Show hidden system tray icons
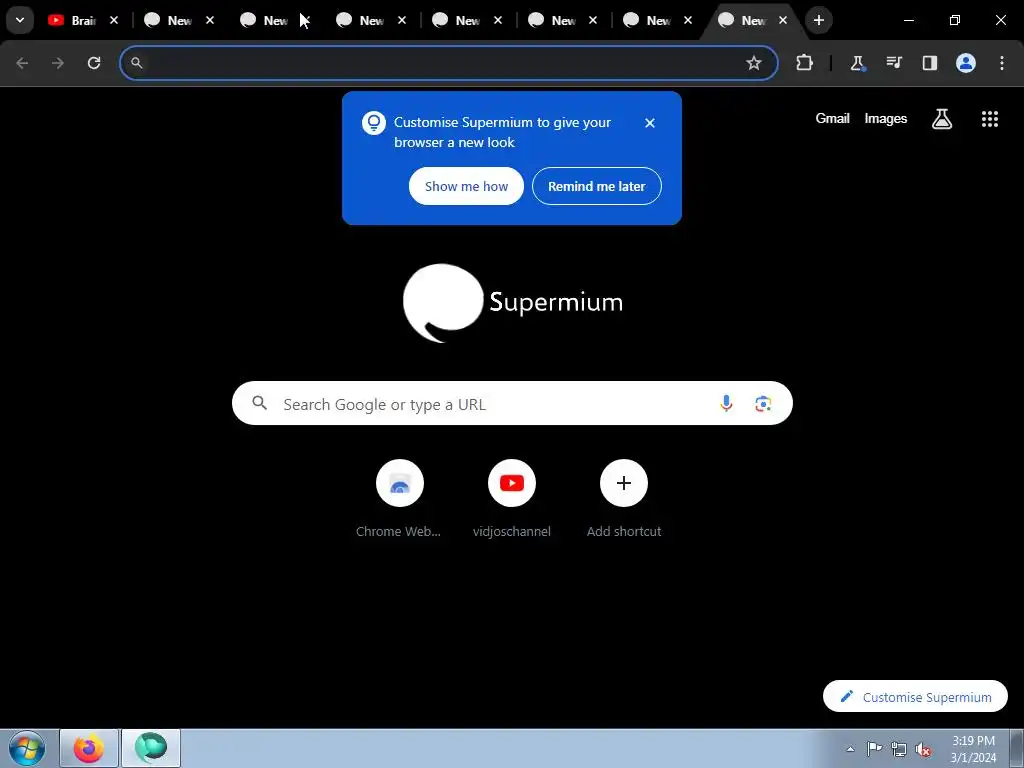 pyautogui.click(x=850, y=749)
